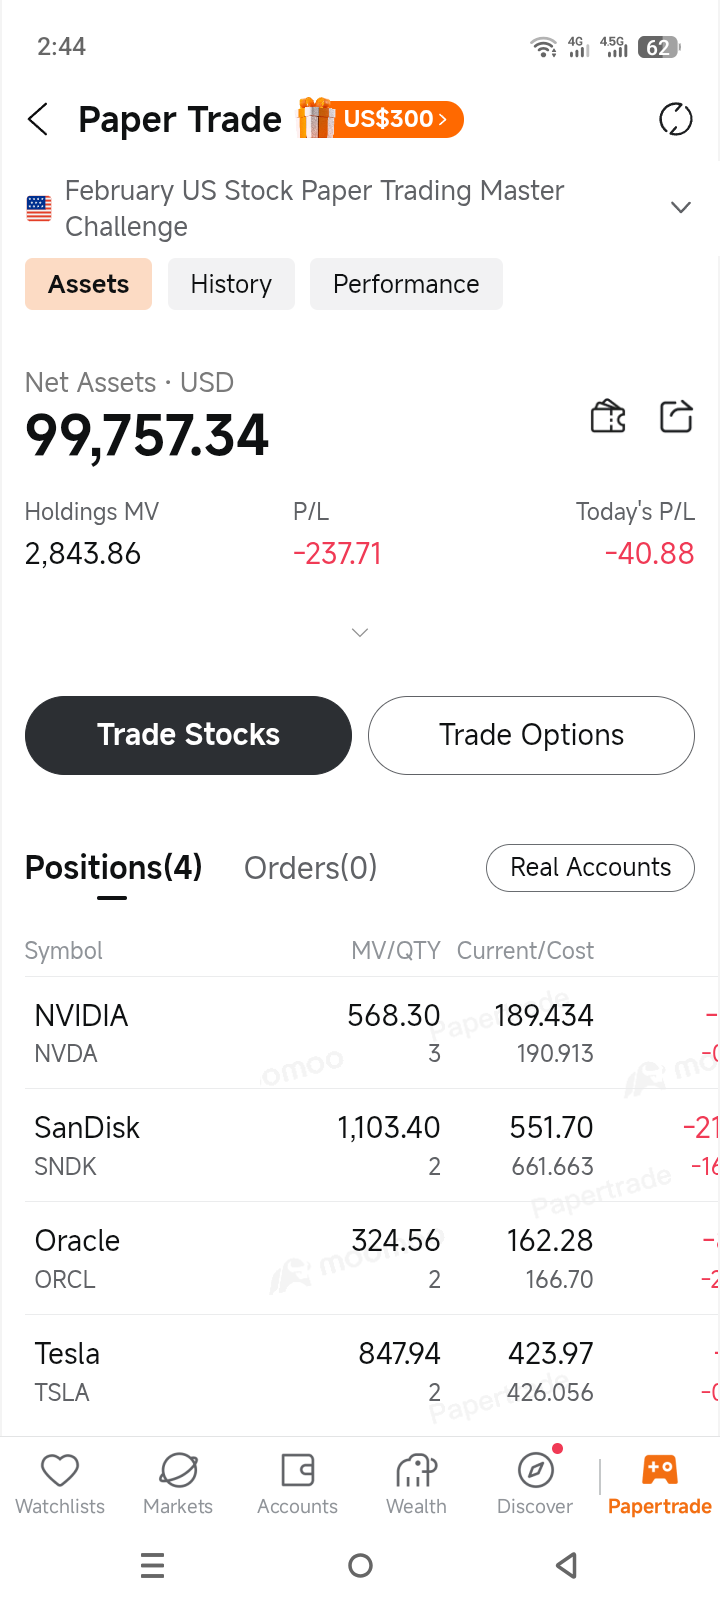Image resolution: width=720 pixels, height=1600 pixels.
Task: Go to Accounts in bottom navigation
Action: tap(297, 1485)
